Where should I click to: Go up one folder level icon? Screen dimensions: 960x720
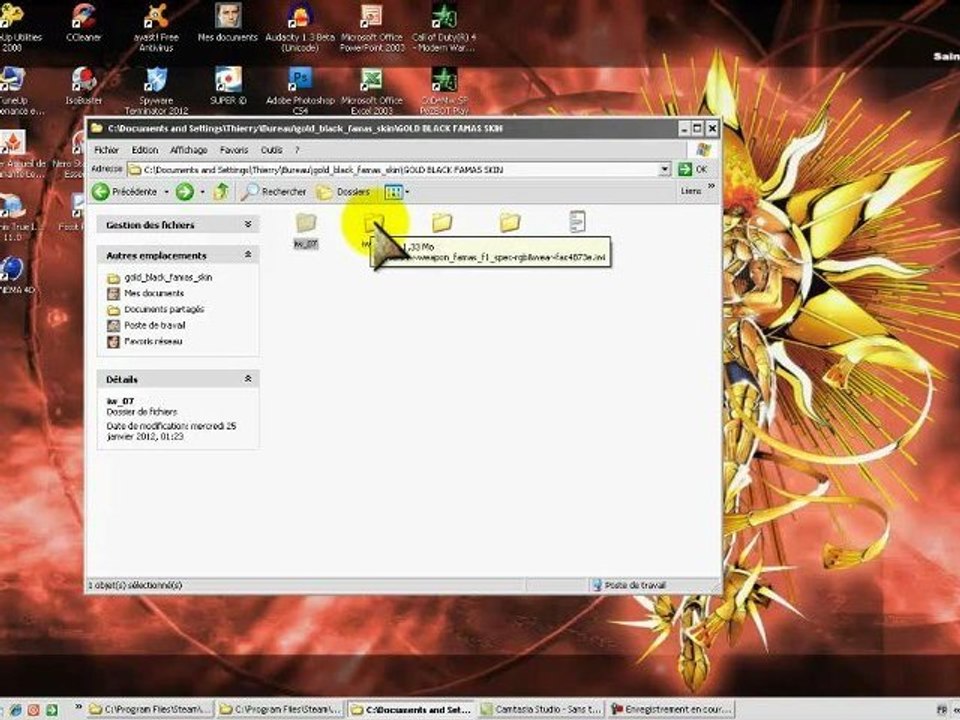point(220,192)
